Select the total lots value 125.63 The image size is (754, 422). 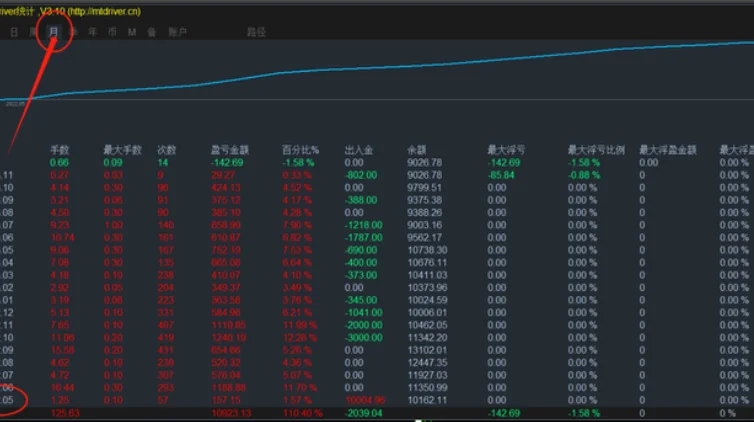[65, 413]
